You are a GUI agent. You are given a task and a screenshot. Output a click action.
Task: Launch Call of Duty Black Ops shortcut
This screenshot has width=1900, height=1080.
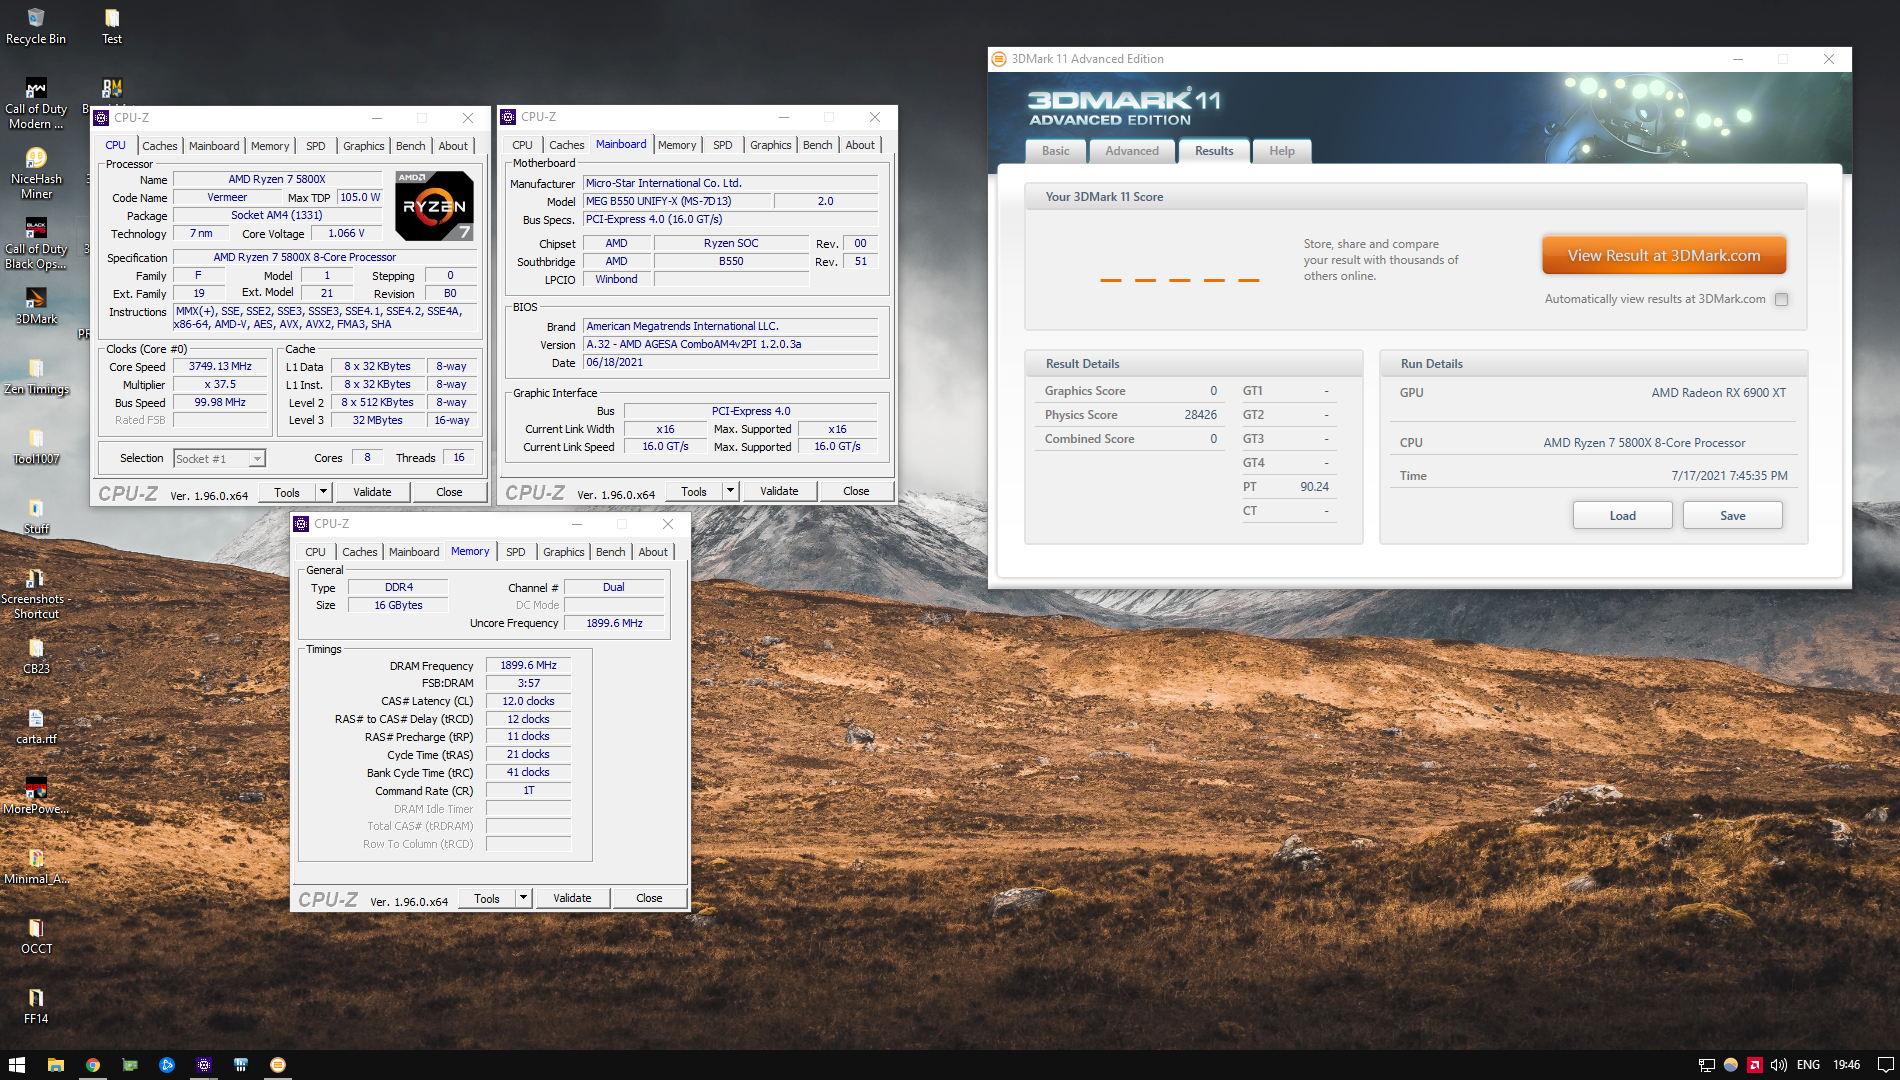(x=36, y=244)
